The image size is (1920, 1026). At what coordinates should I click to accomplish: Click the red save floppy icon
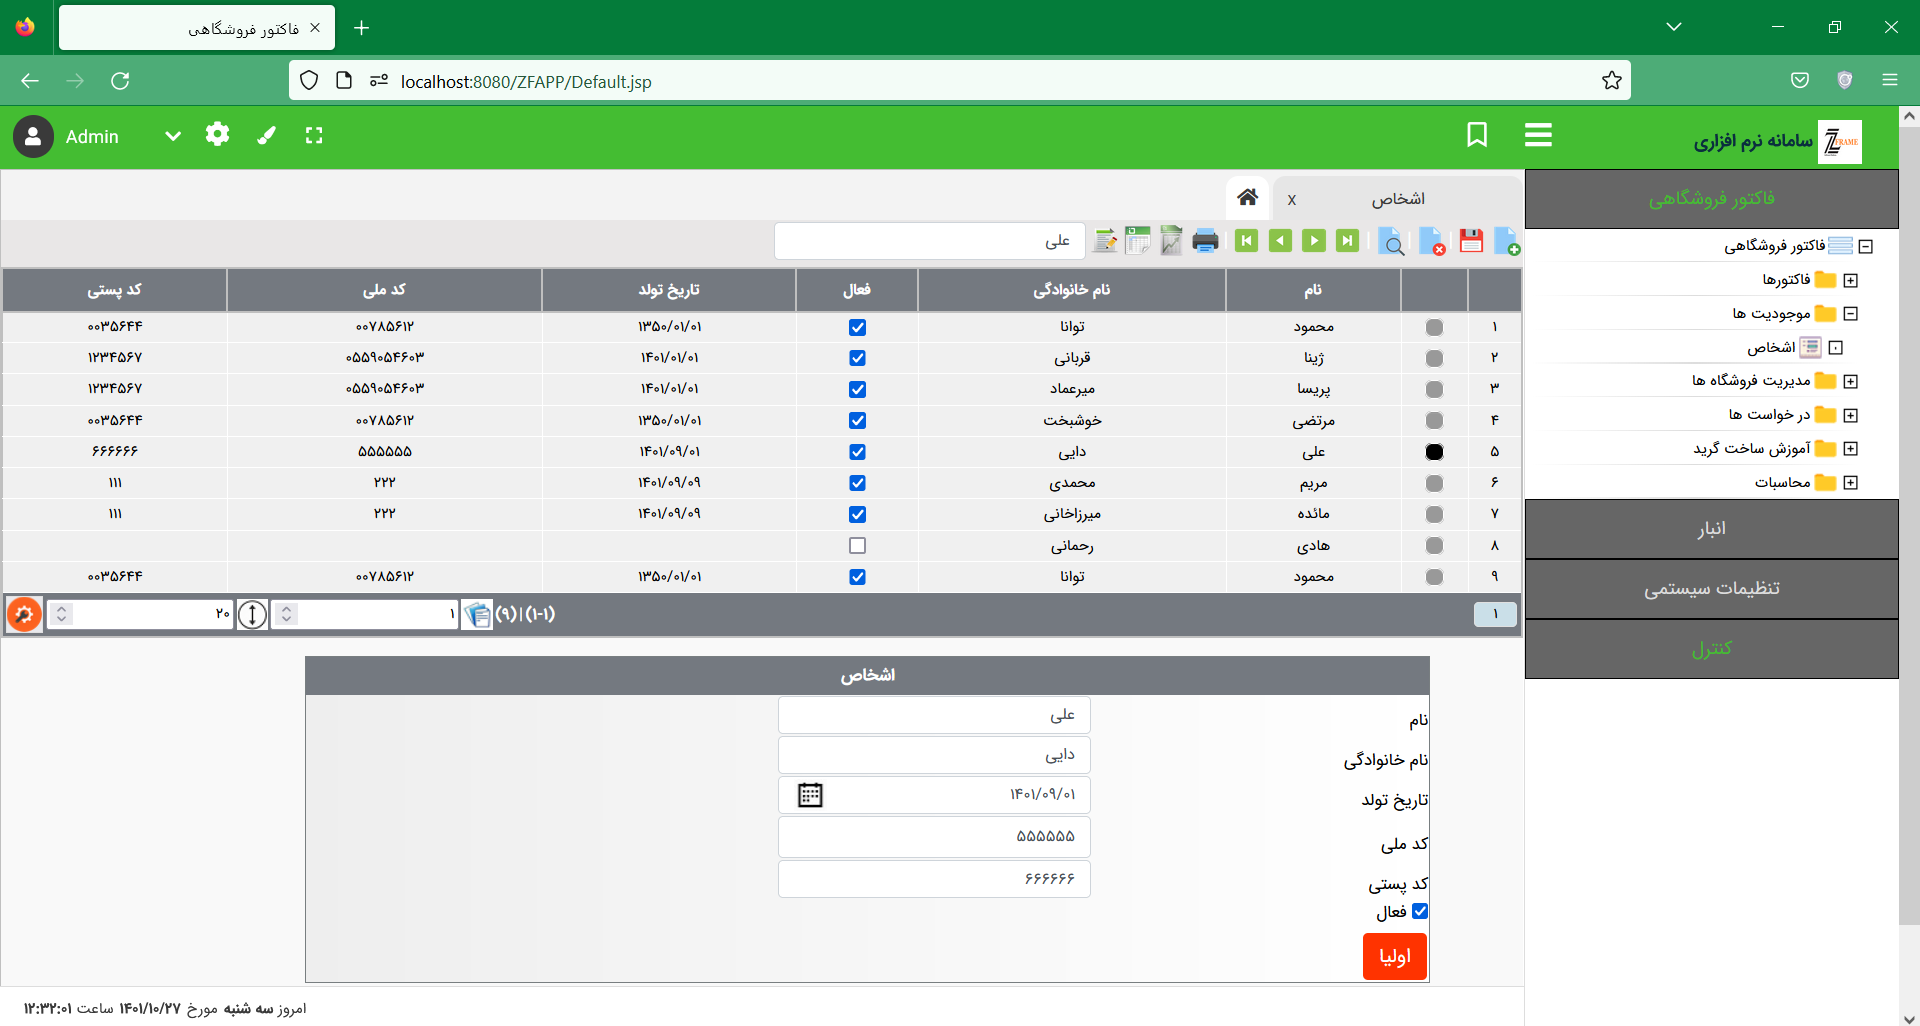1471,241
